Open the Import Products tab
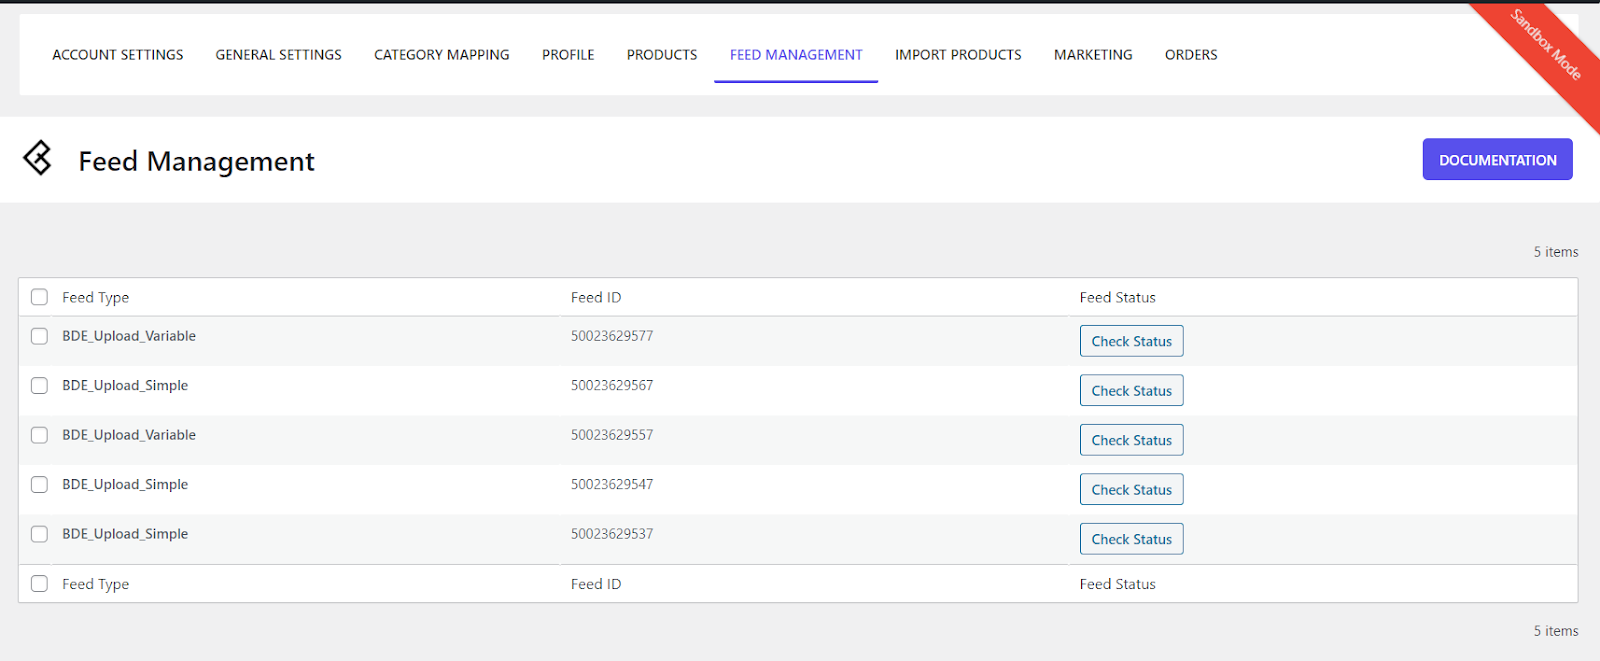Image resolution: width=1600 pixels, height=661 pixels. click(x=958, y=55)
